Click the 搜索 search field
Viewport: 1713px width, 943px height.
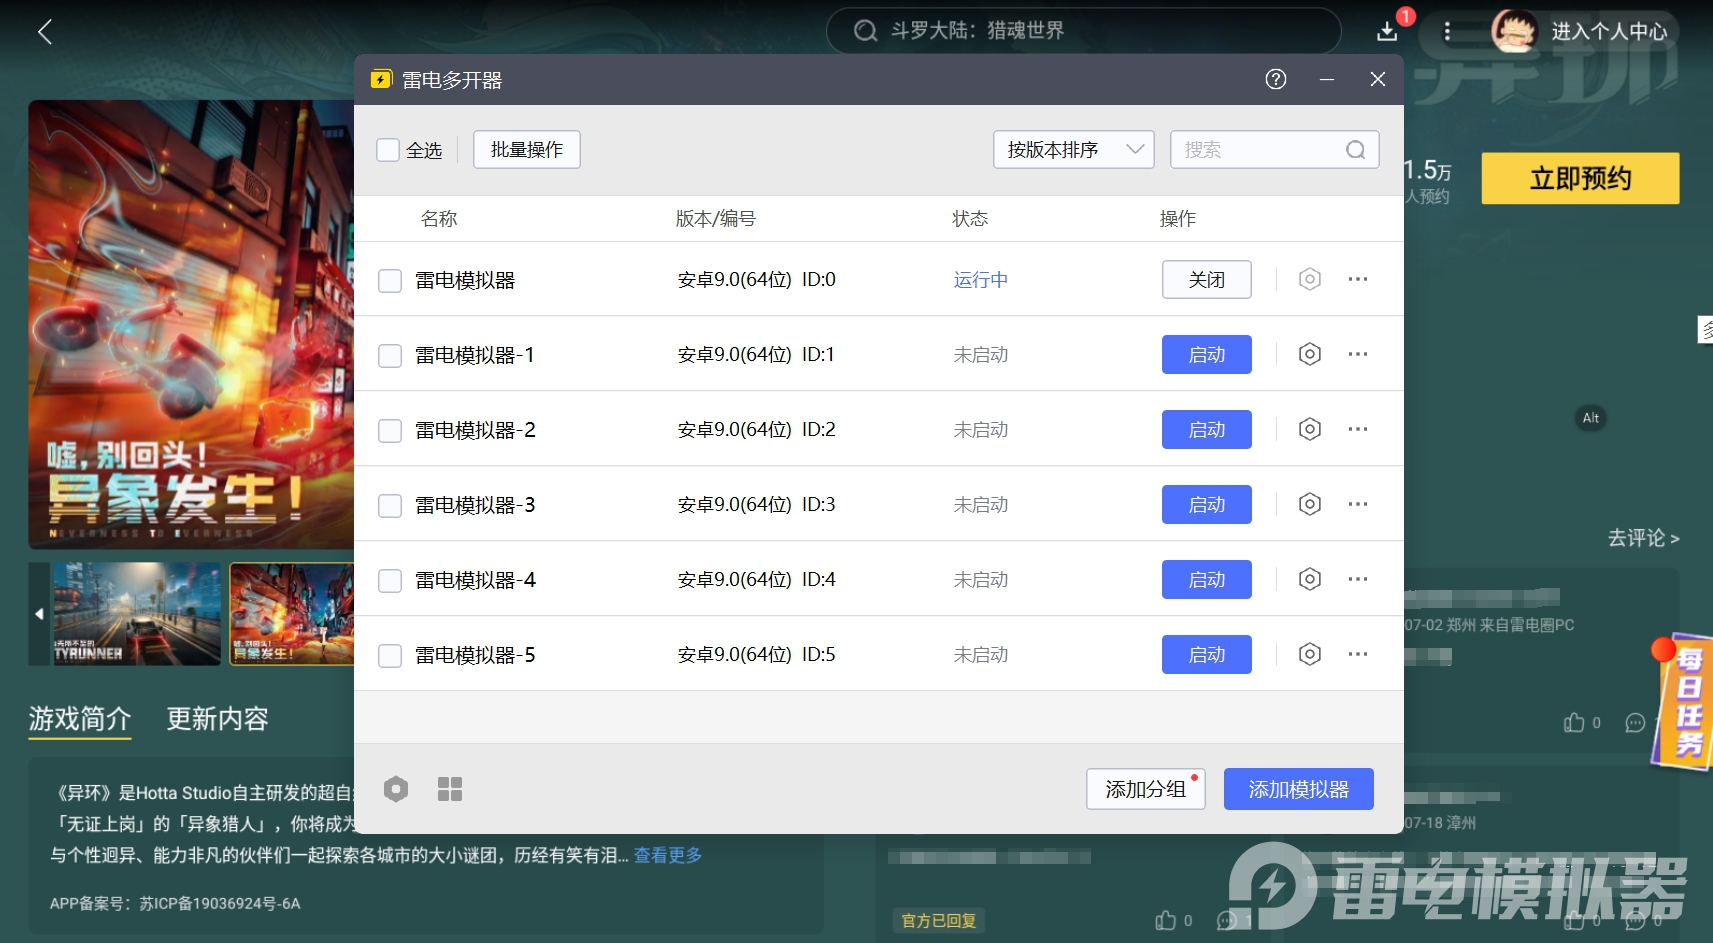pos(1260,150)
